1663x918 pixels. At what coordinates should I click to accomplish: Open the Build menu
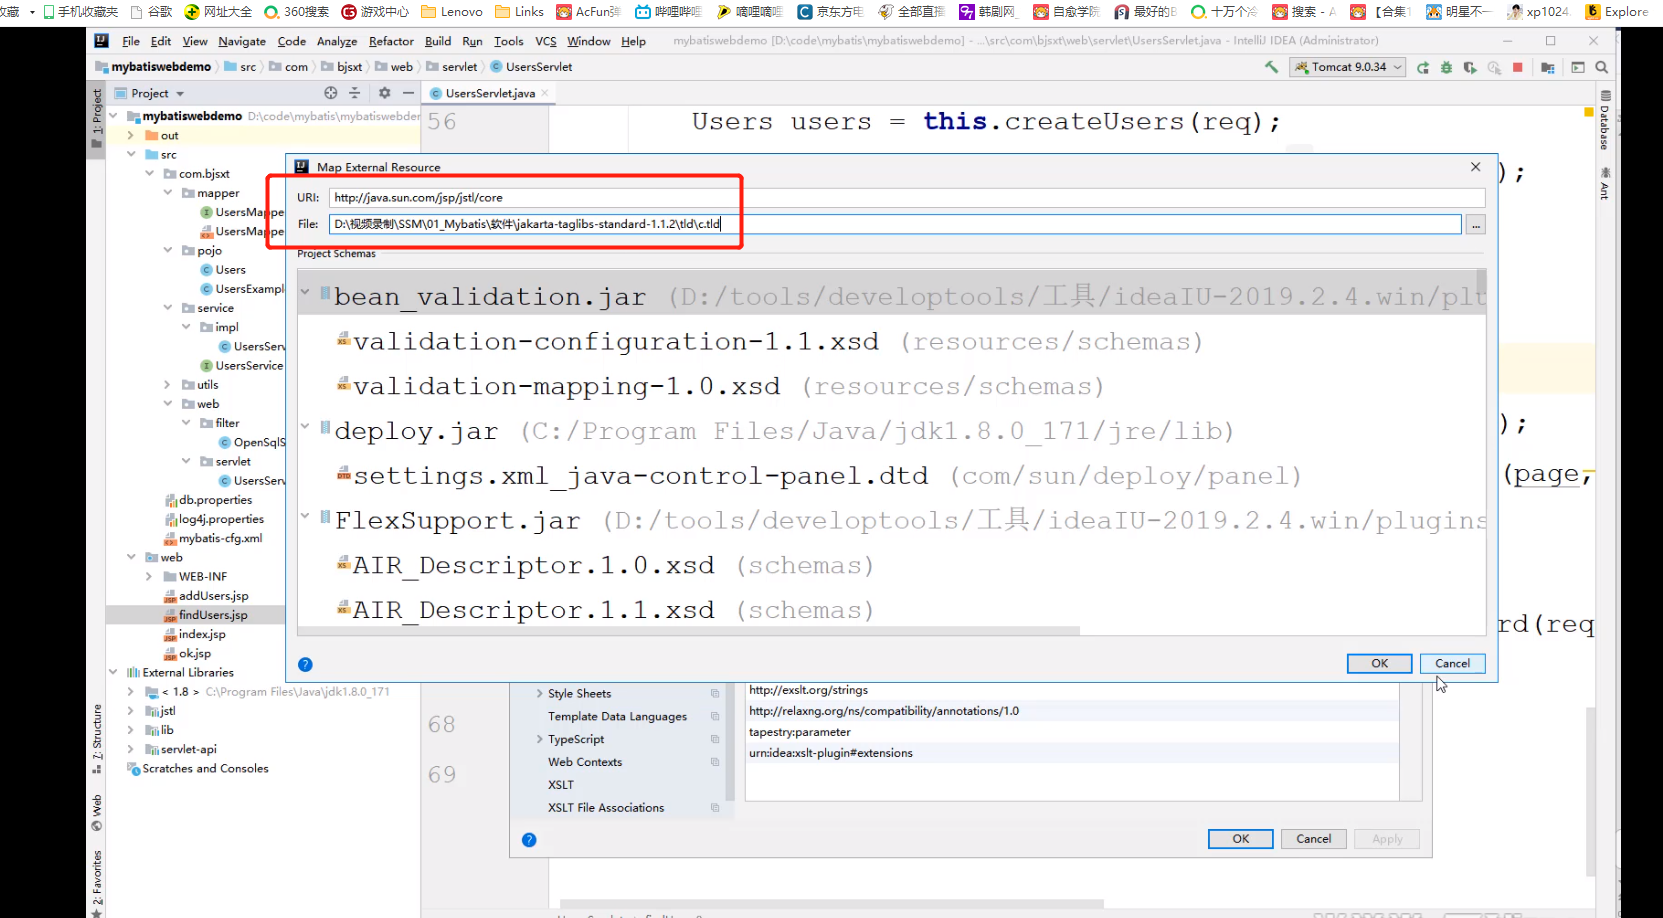[438, 41]
